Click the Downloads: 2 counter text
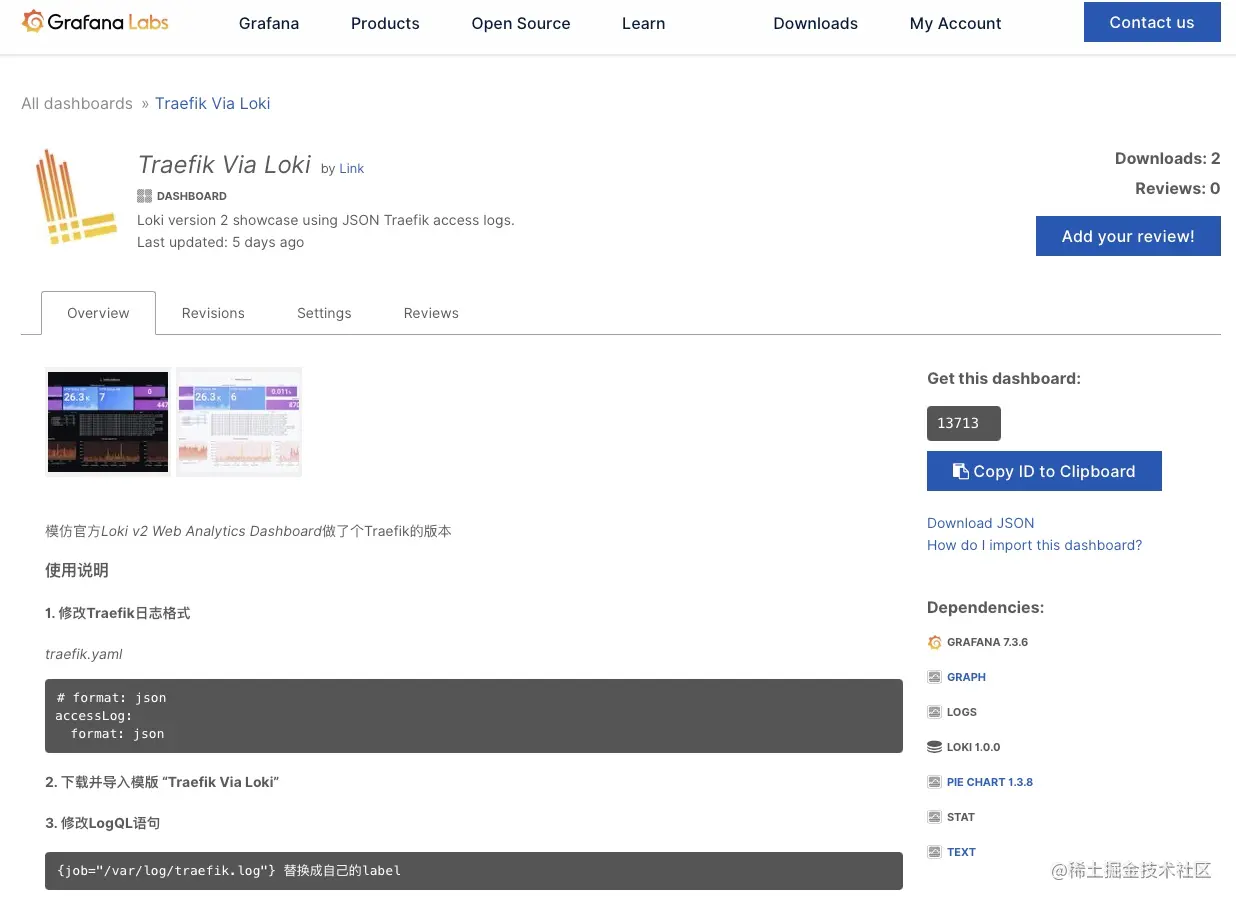The image size is (1236, 905). coord(1167,158)
